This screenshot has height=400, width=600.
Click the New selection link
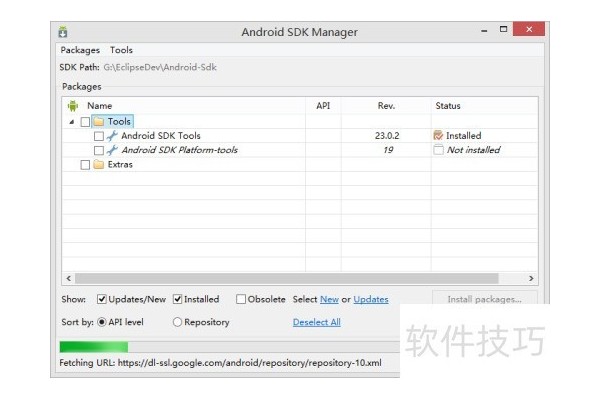[x=329, y=299]
